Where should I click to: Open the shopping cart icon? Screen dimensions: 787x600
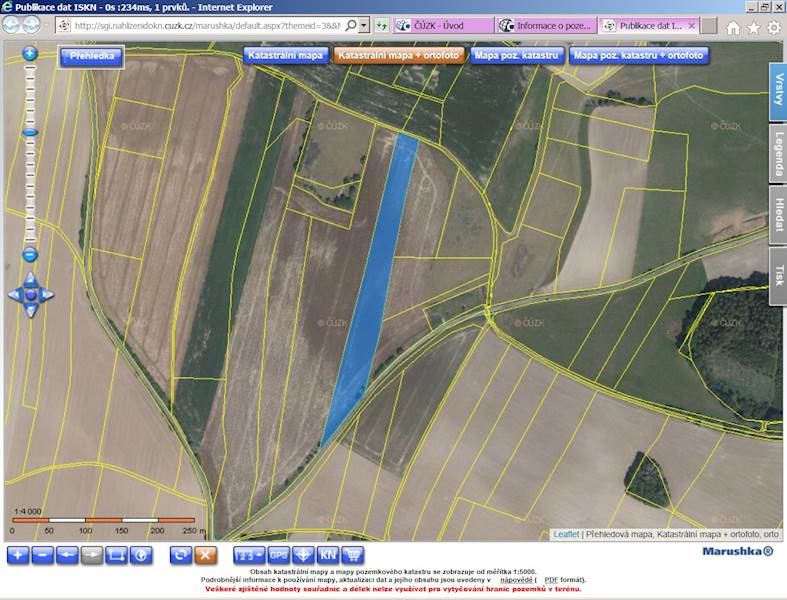pyautogui.click(x=353, y=554)
